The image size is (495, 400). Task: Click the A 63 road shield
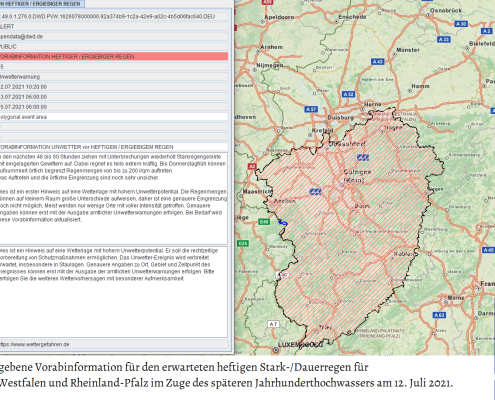point(439,315)
